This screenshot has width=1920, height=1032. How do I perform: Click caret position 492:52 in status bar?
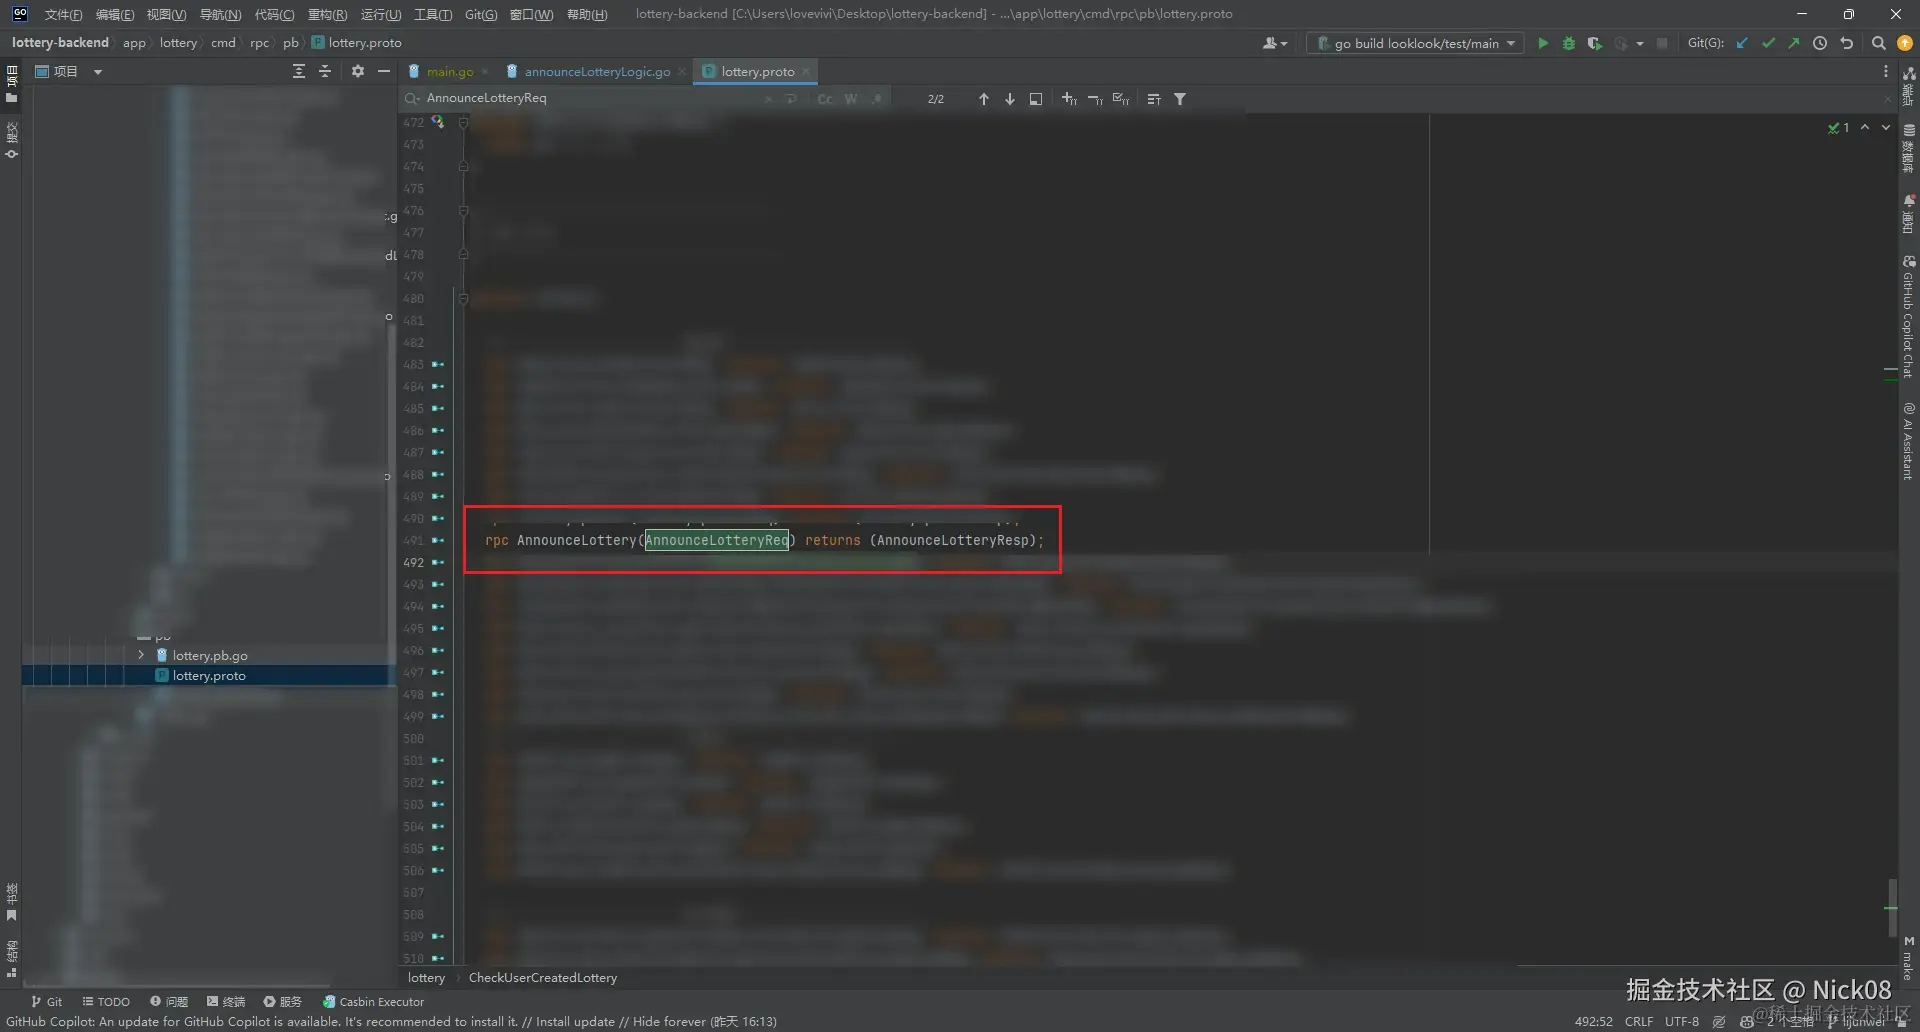coord(1593,1021)
